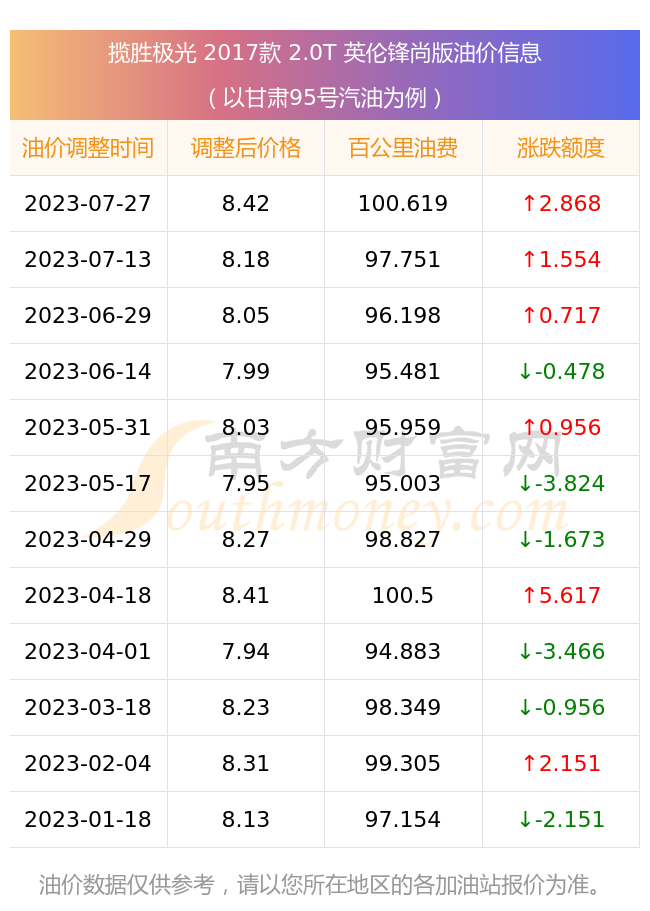The width and height of the screenshot is (650, 911).
Task: Select the 2023-04-29 date cell
Action: tap(88, 539)
